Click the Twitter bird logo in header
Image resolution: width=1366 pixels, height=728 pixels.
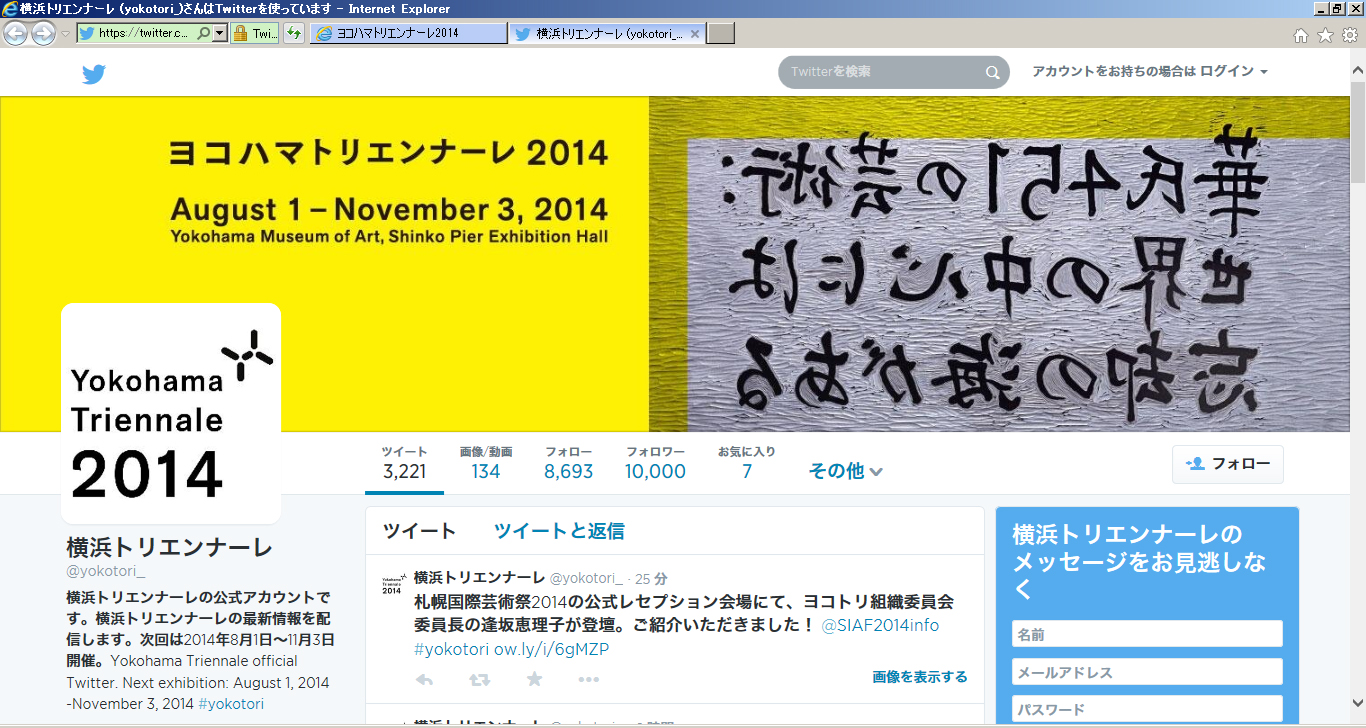tap(94, 73)
